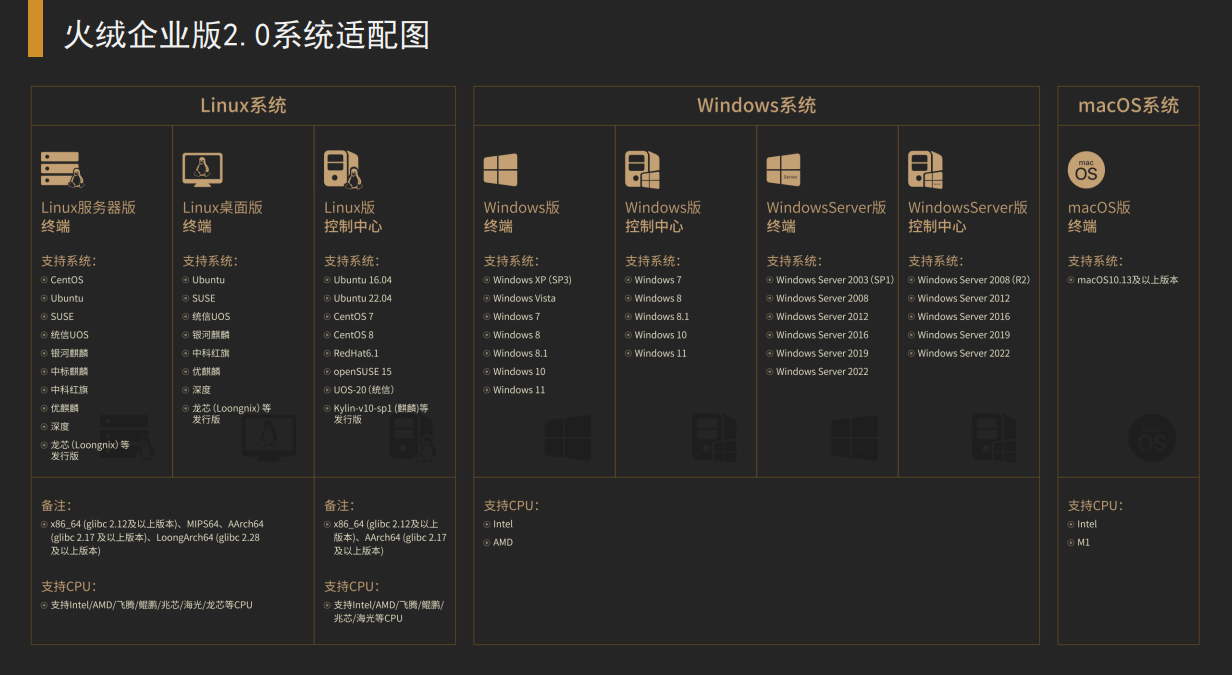1232x675 pixels.
Task: Select the UOS-20 (统信) entry
Action: tap(364, 390)
